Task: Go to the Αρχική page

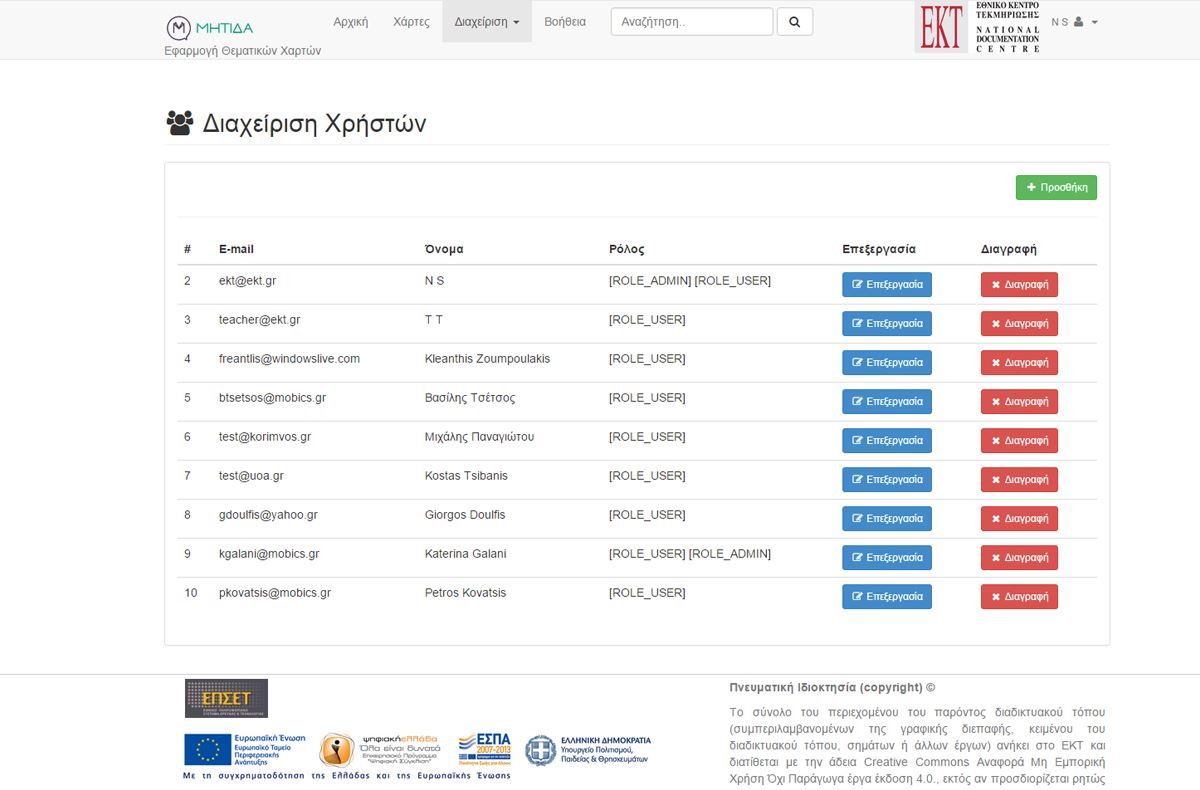Action: (x=350, y=22)
